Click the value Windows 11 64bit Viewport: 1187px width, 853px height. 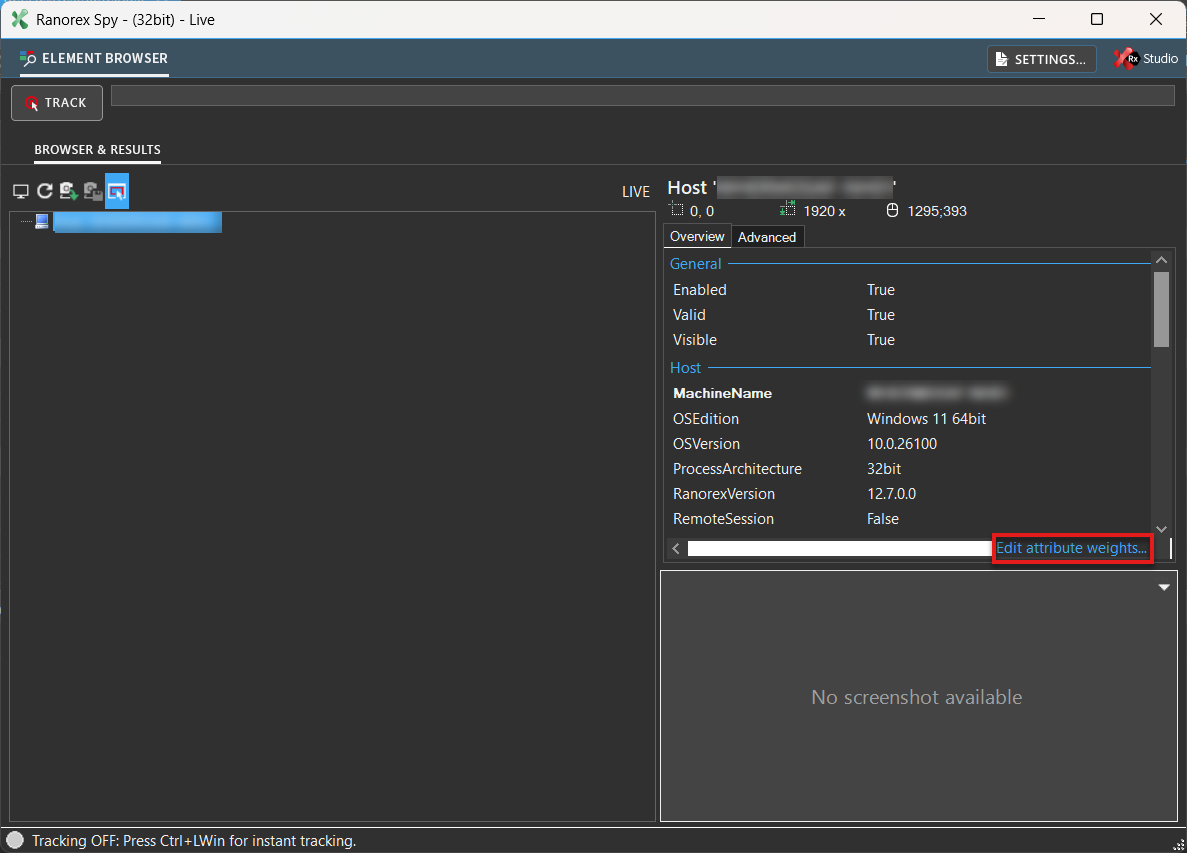(x=926, y=419)
